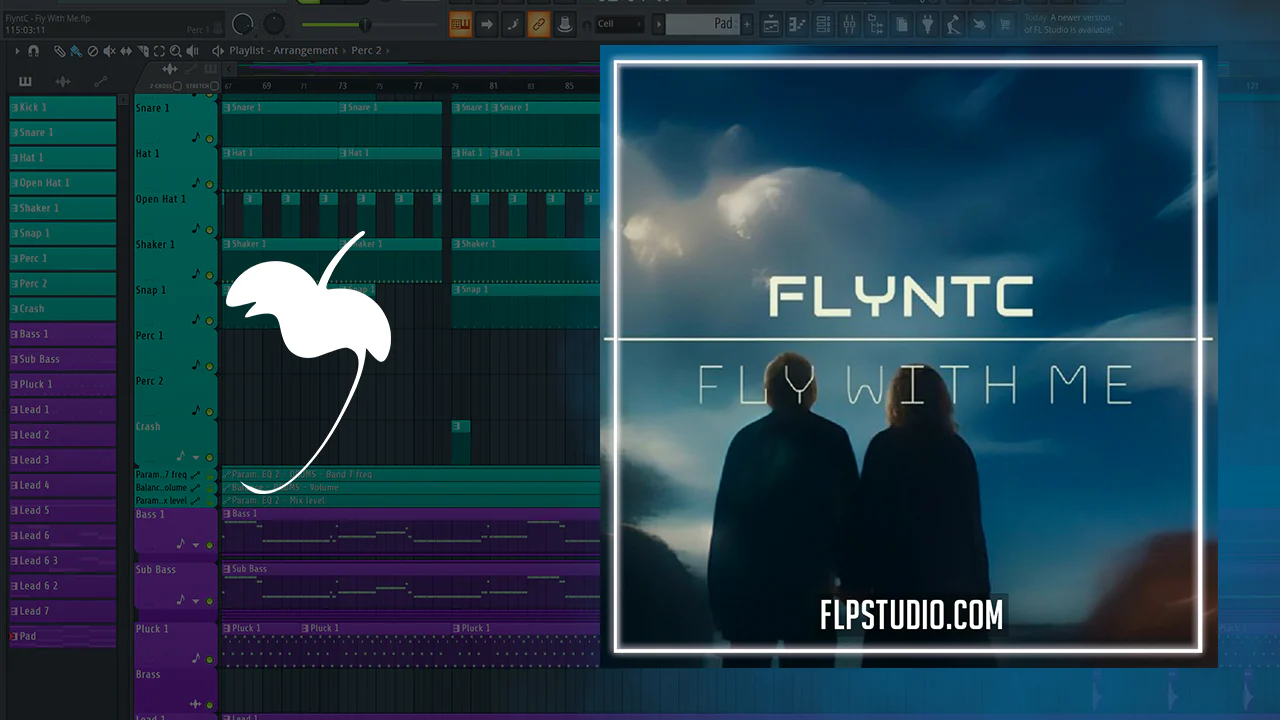Click the Playlist - Arrangement breadcrumb
This screenshot has height=720, width=1280.
point(286,50)
